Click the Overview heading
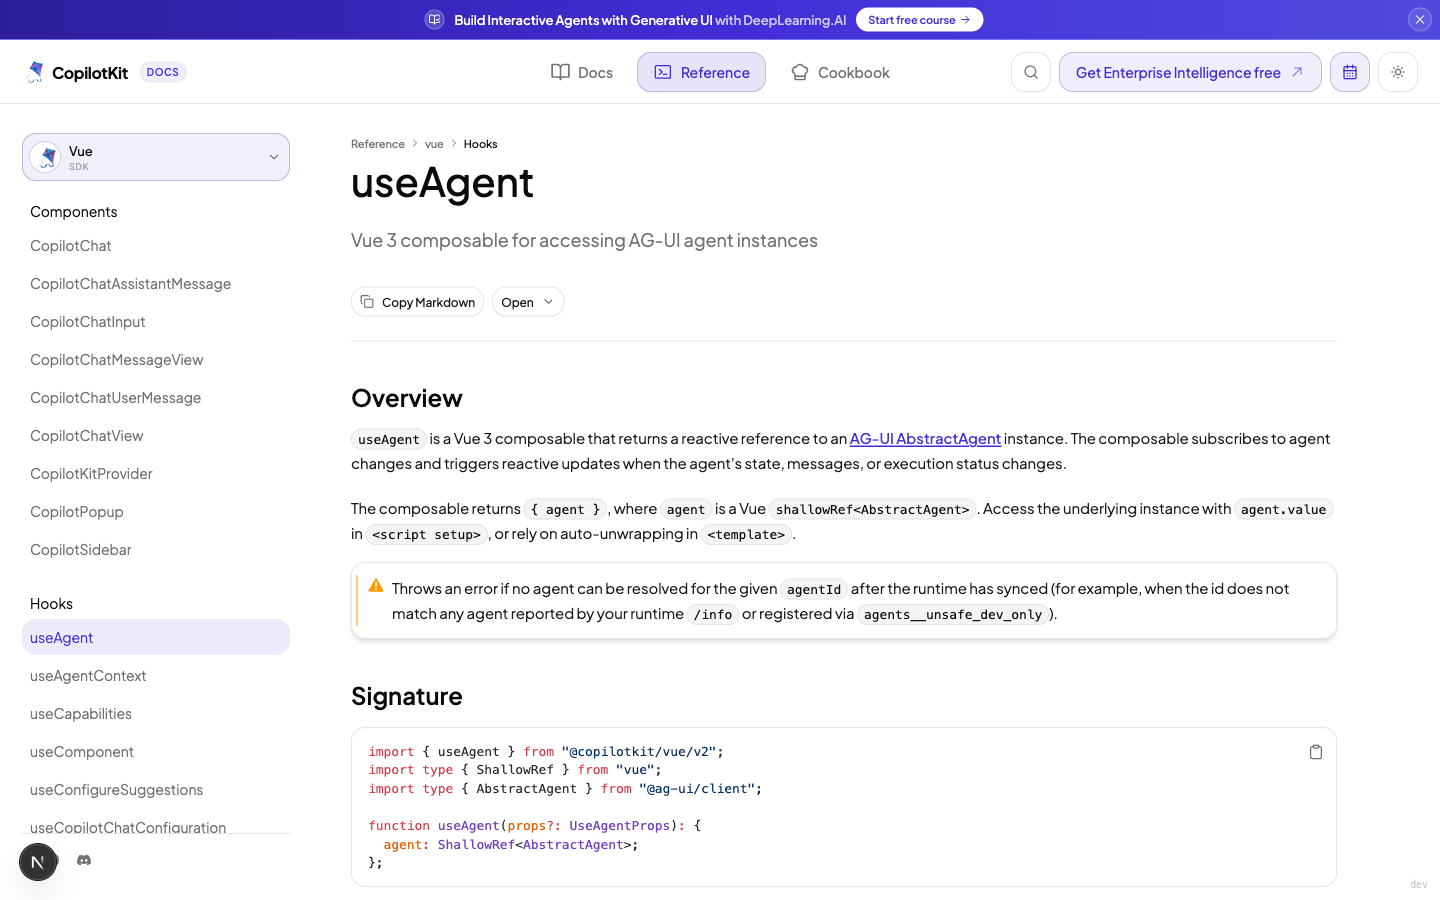1440x900 pixels. [407, 398]
